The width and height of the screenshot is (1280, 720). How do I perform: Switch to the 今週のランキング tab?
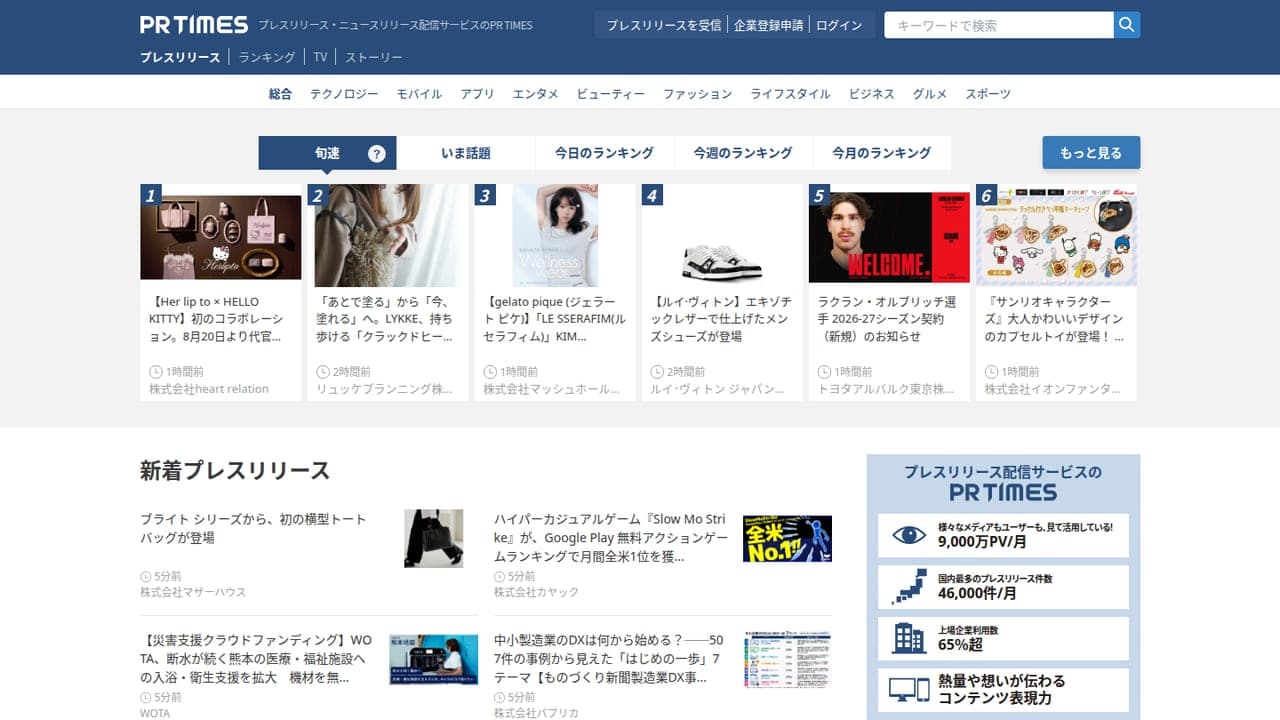(743, 153)
